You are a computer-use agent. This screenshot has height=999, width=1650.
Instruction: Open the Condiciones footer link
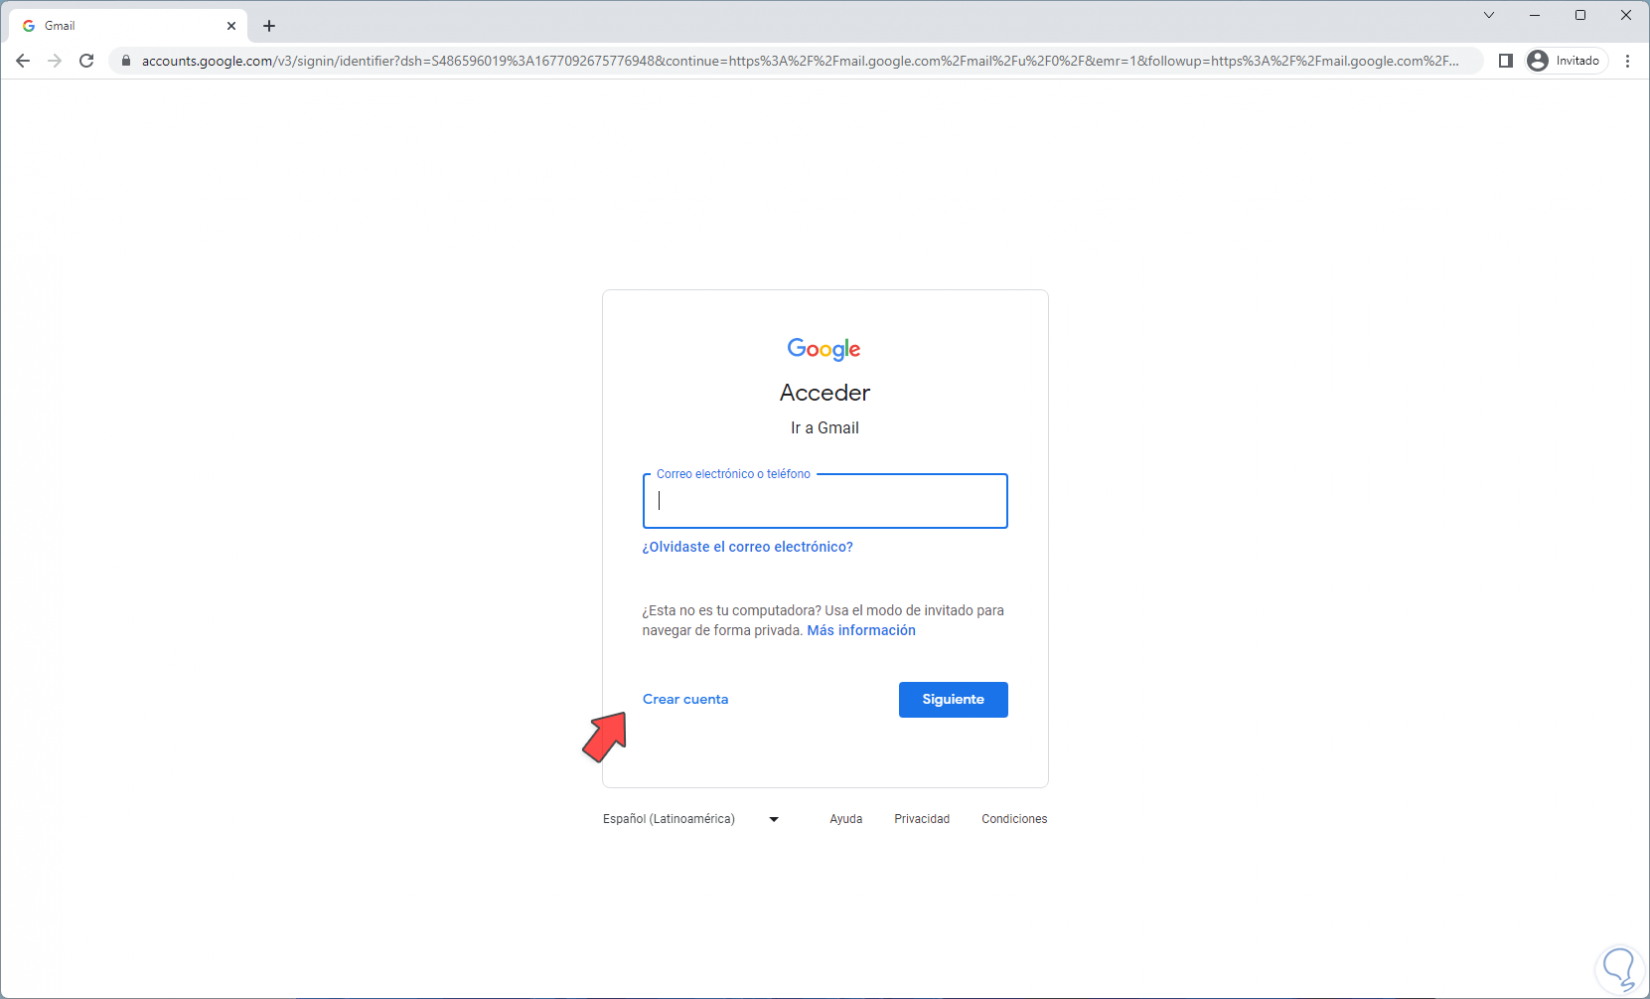[x=1014, y=819]
